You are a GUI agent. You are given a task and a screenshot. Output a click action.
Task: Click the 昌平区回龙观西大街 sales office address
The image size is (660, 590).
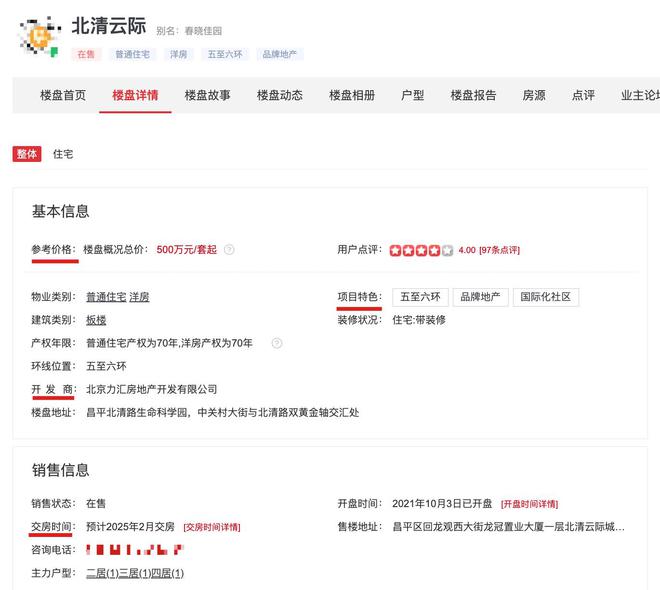tap(508, 526)
